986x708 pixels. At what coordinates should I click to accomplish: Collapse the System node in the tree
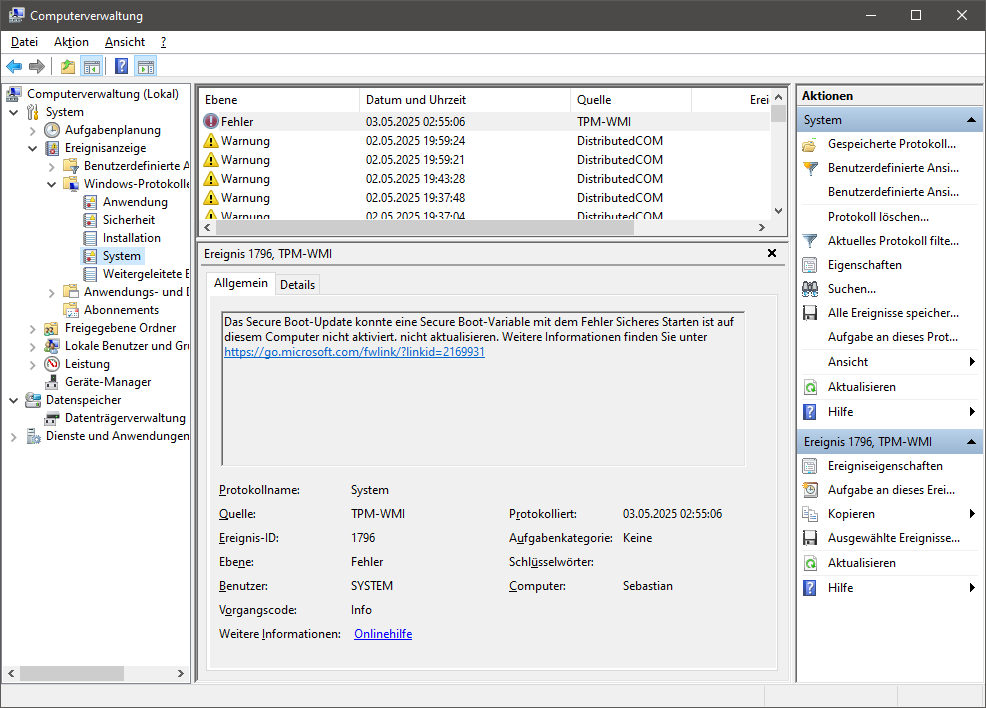(14, 113)
